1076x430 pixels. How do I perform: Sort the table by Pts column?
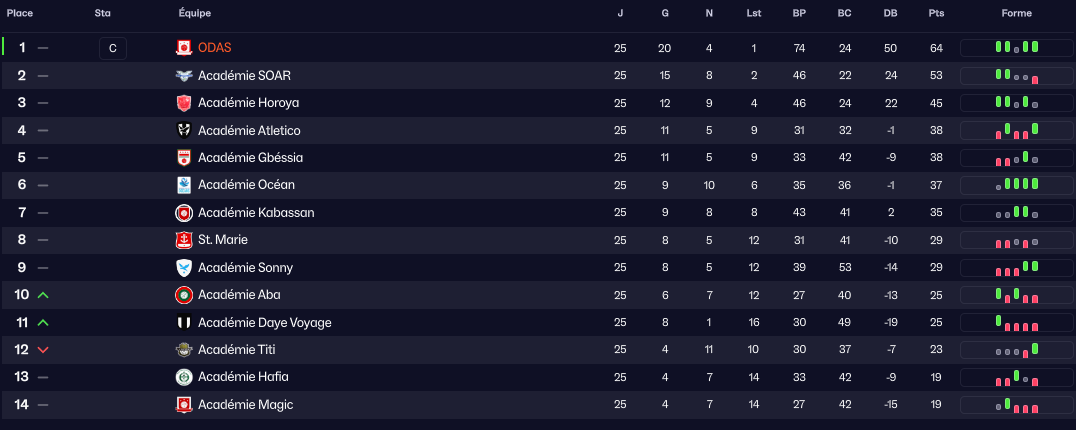coord(936,13)
